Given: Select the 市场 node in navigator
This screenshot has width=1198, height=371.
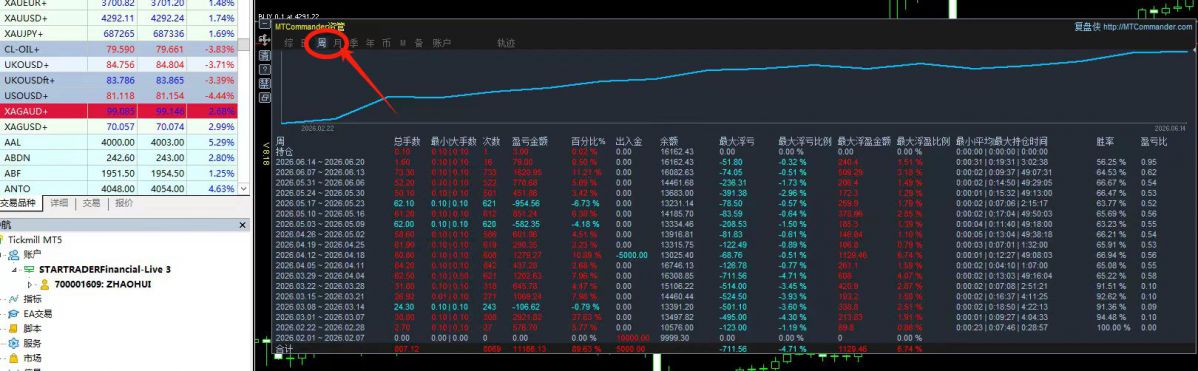Looking at the screenshot, I should (x=33, y=359).
